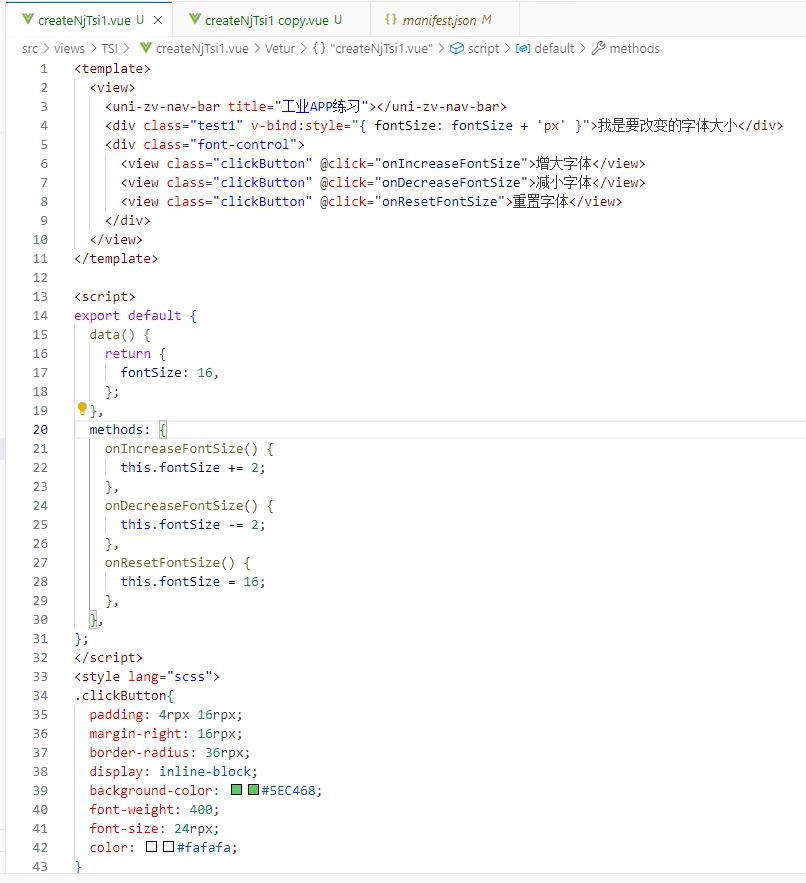Click 'margin-right: 16rpx;' declaration
The width and height of the screenshot is (806, 883).
(166, 734)
